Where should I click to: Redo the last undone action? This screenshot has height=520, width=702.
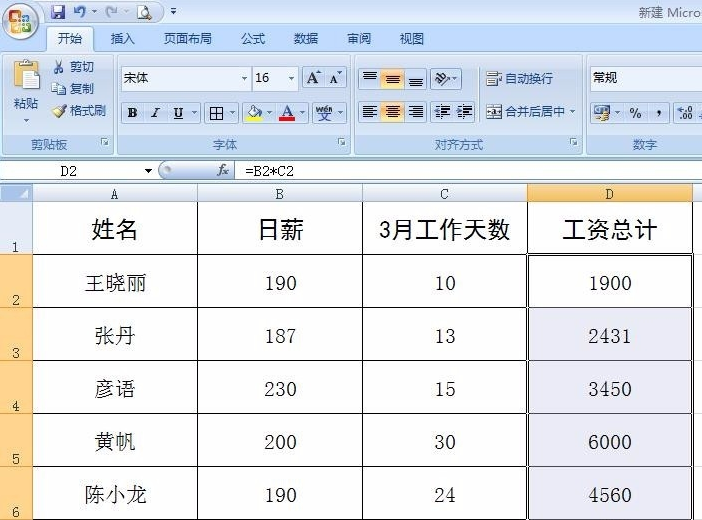111,12
